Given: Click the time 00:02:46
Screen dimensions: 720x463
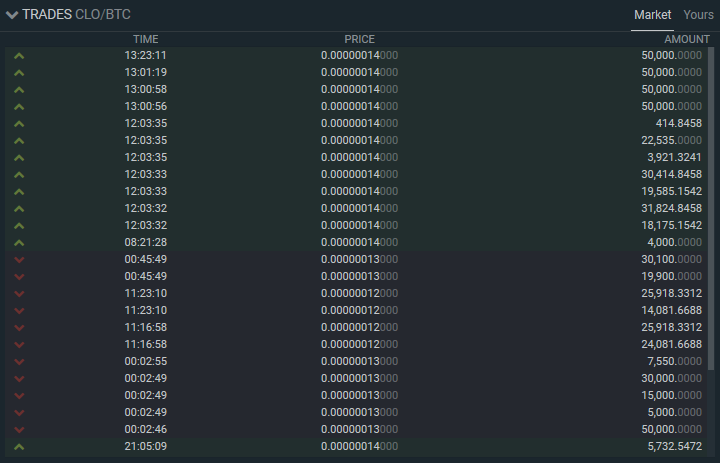Looking at the screenshot, I should click(146, 429).
